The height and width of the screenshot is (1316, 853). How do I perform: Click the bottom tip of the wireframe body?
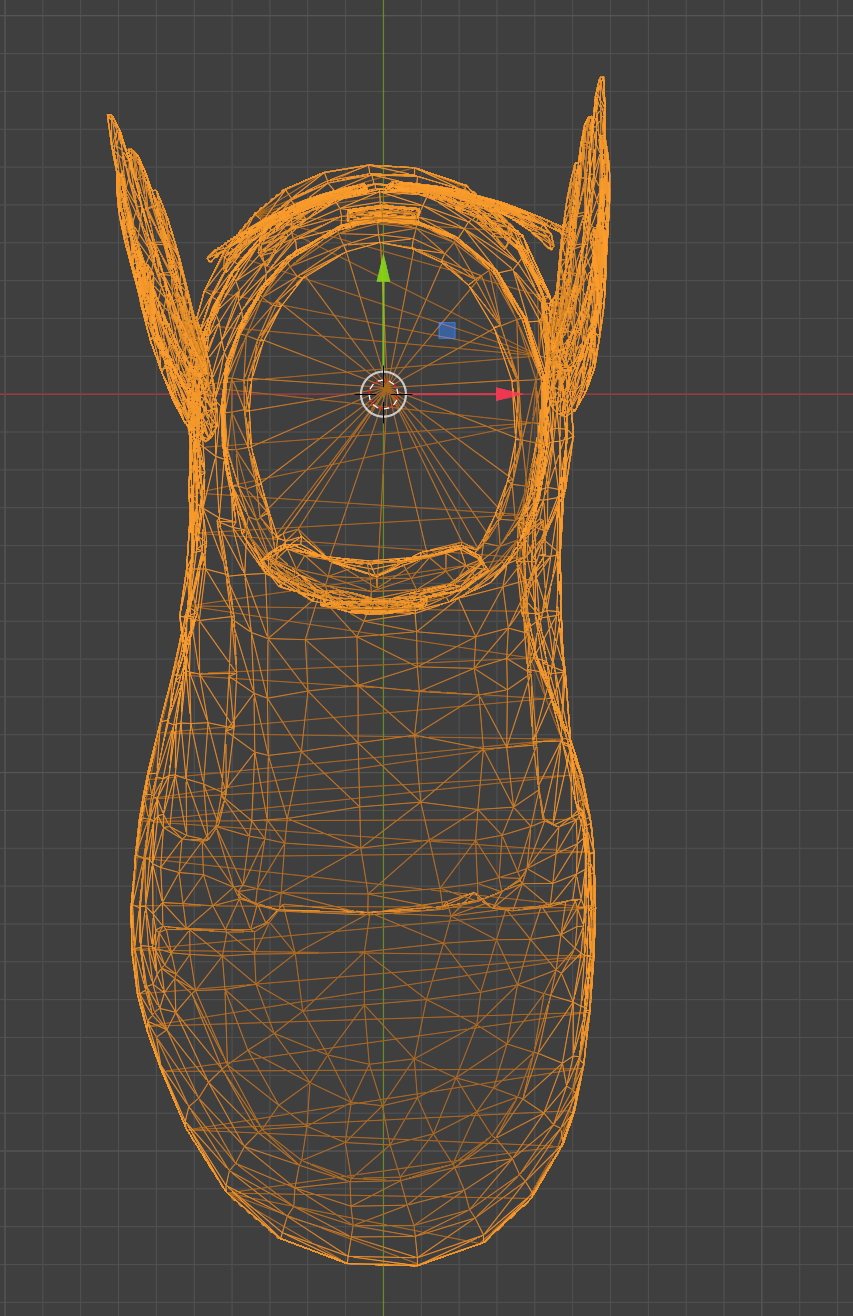[383, 1264]
